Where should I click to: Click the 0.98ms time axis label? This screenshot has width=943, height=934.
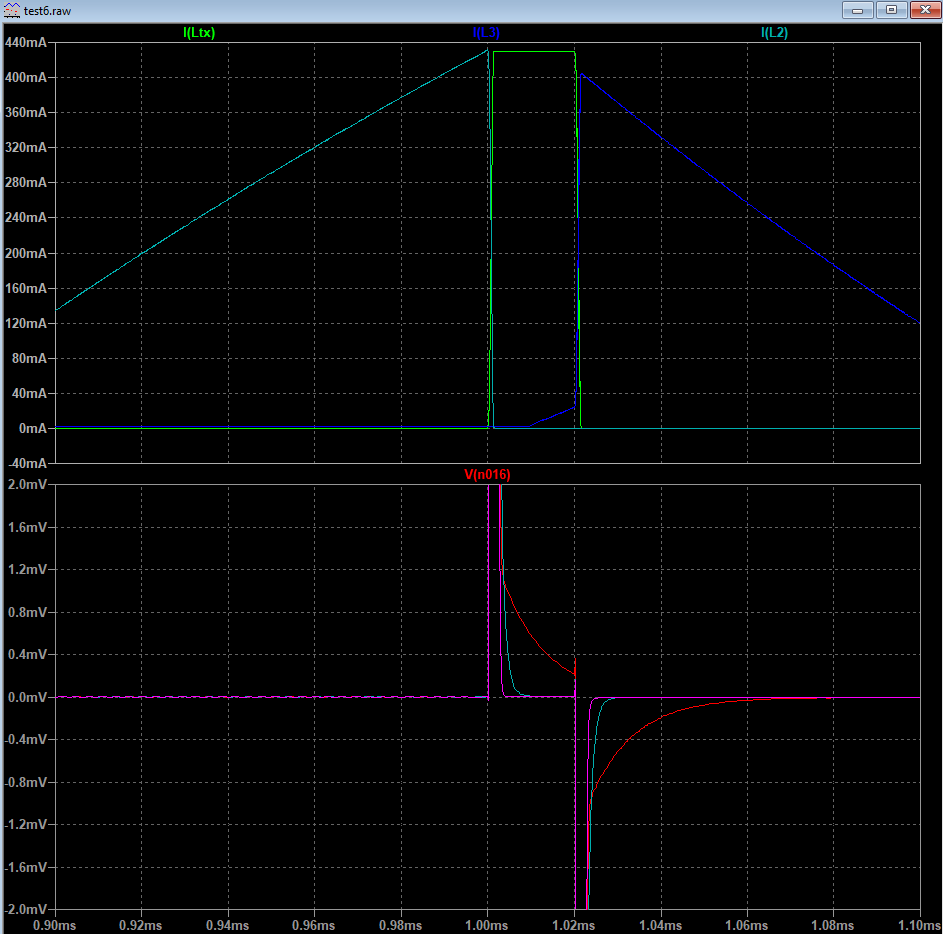click(x=401, y=925)
